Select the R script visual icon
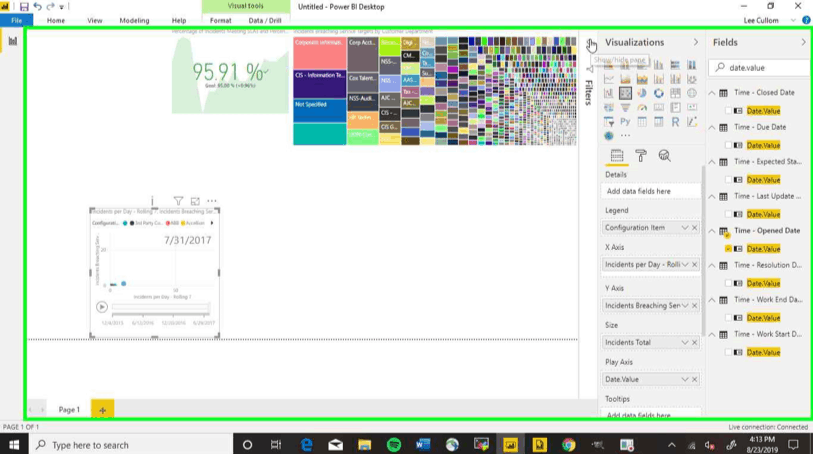 [x=675, y=122]
